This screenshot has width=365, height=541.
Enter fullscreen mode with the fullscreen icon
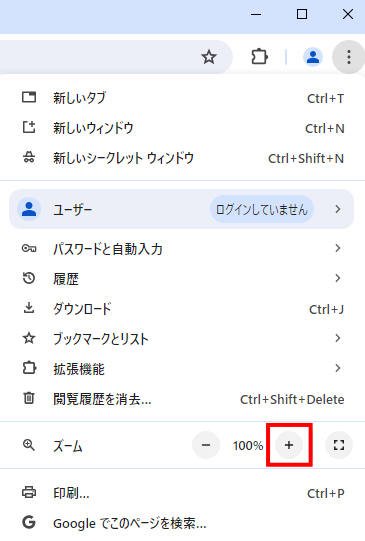[339, 445]
